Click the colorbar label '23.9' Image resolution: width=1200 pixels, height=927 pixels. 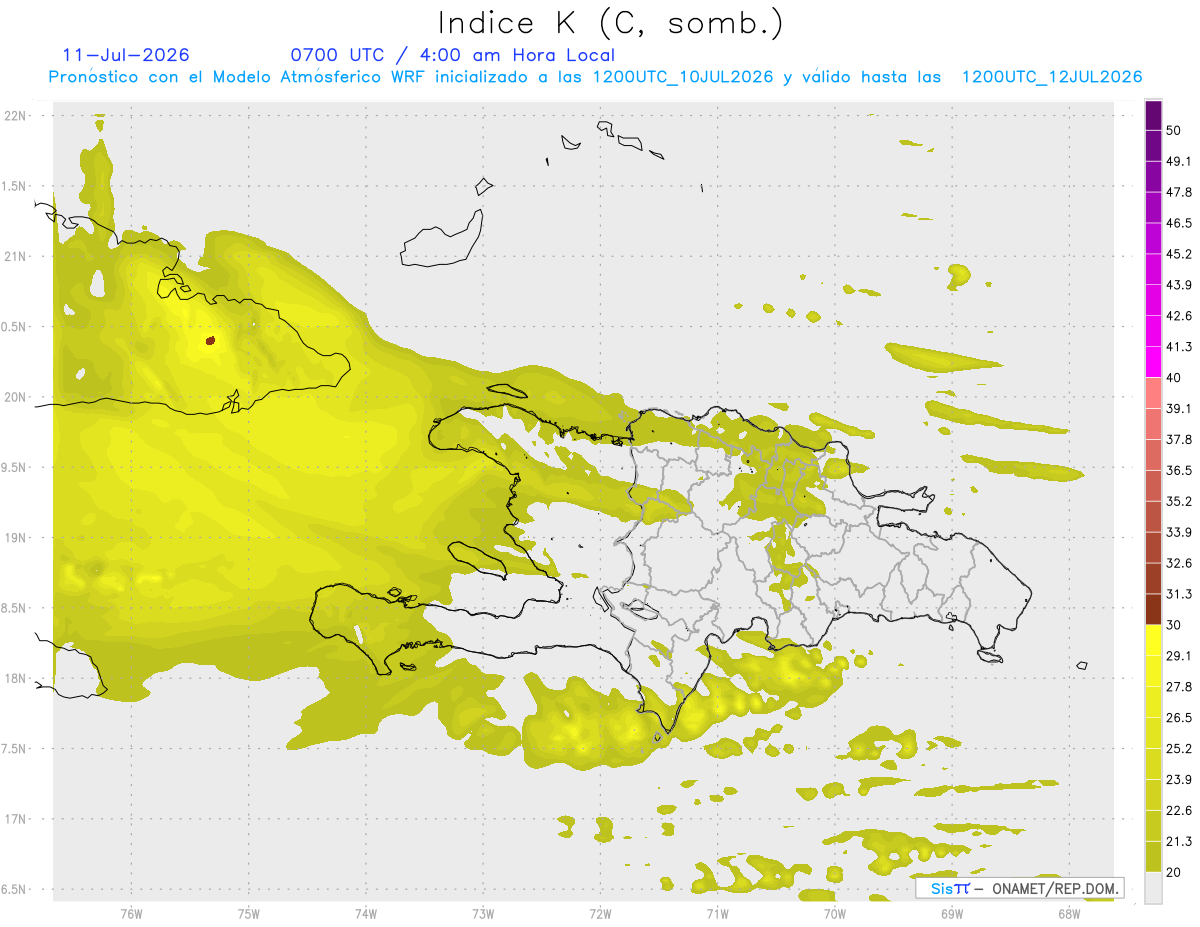(x=1179, y=779)
